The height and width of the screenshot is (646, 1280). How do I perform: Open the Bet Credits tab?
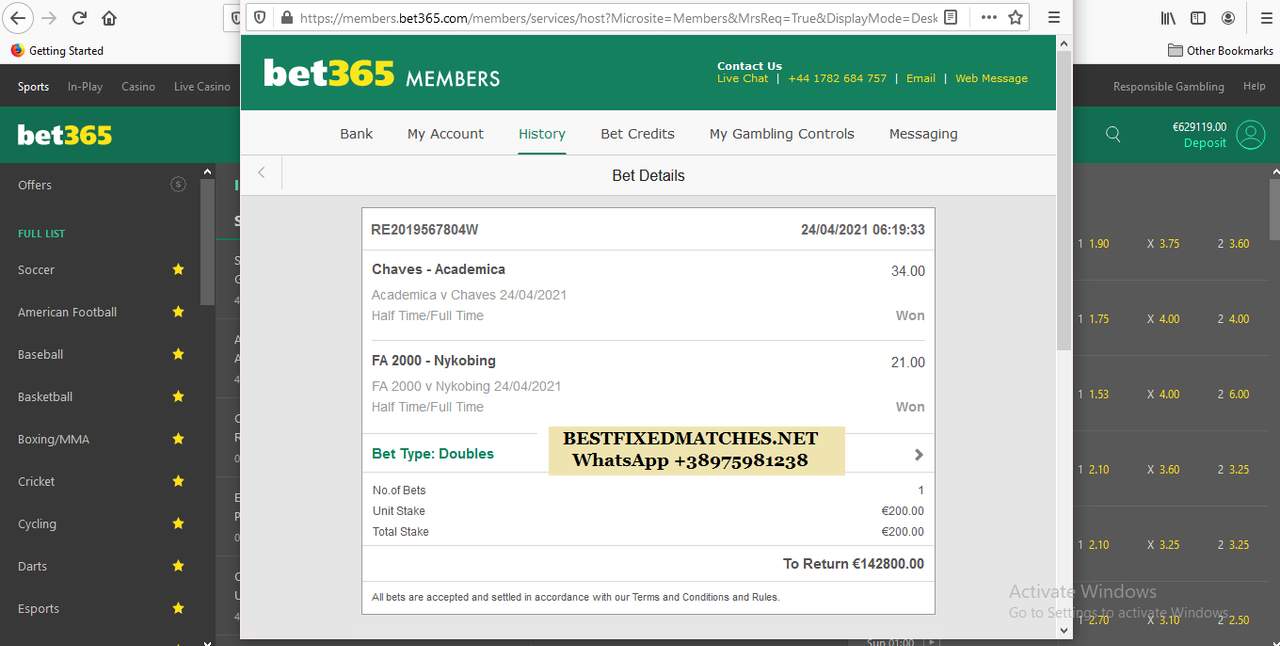coord(637,133)
